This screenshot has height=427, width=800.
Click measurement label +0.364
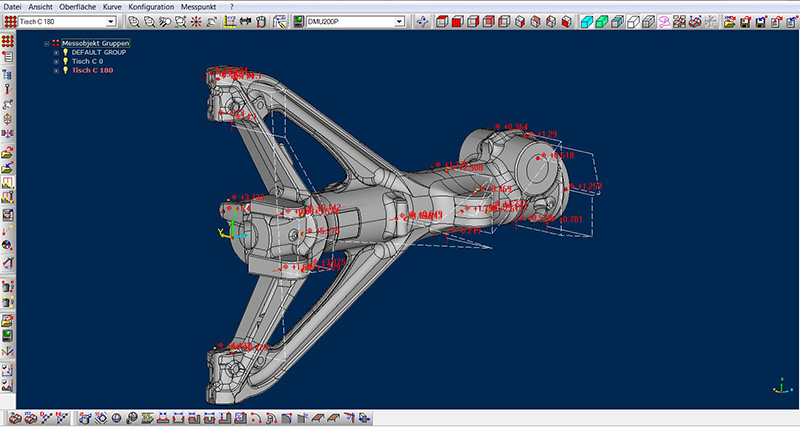click(x=515, y=127)
